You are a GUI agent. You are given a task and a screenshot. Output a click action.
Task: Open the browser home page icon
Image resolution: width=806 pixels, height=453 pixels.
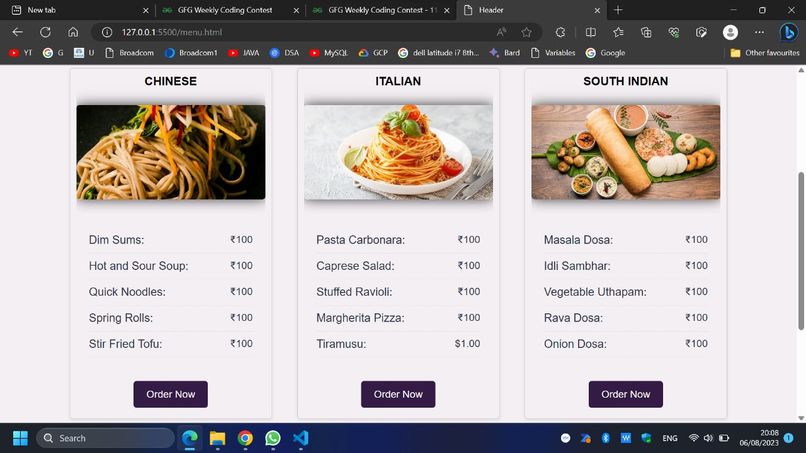click(73, 32)
